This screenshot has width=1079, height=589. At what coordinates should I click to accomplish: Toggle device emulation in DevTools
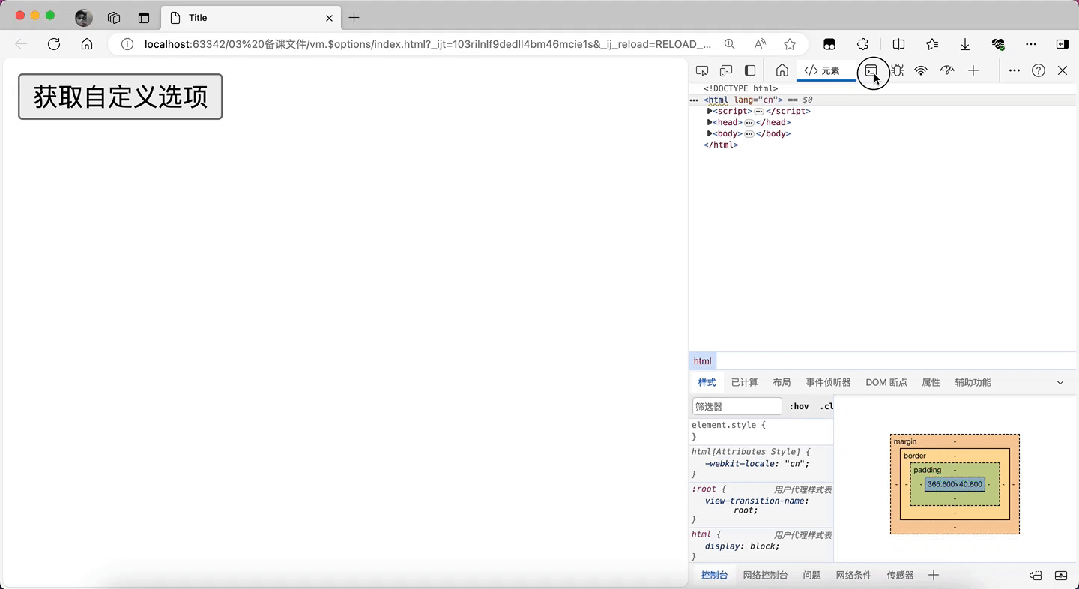[726, 70]
